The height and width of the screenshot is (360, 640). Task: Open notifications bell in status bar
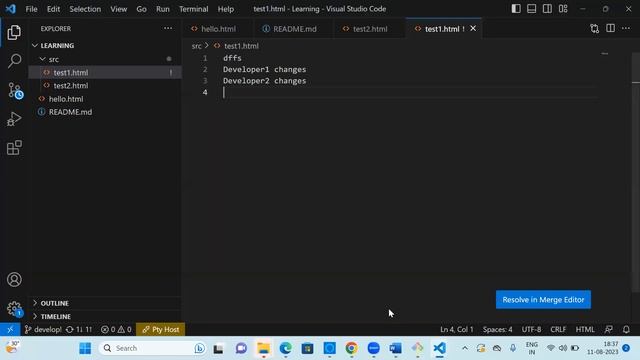[626, 329]
